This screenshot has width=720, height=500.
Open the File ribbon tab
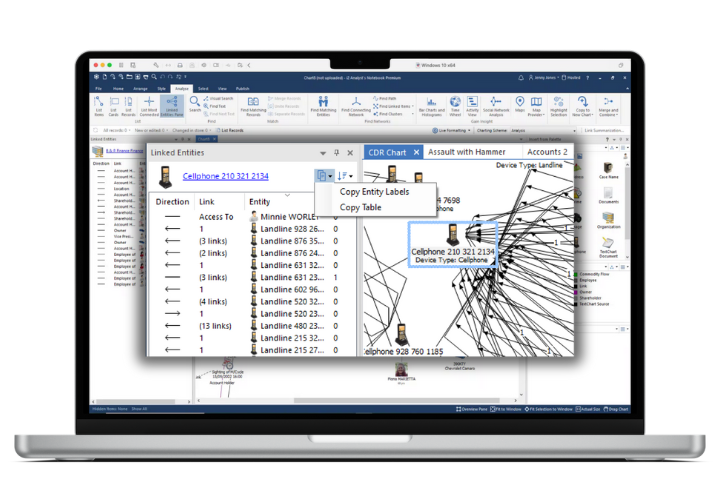pyautogui.click(x=98, y=89)
